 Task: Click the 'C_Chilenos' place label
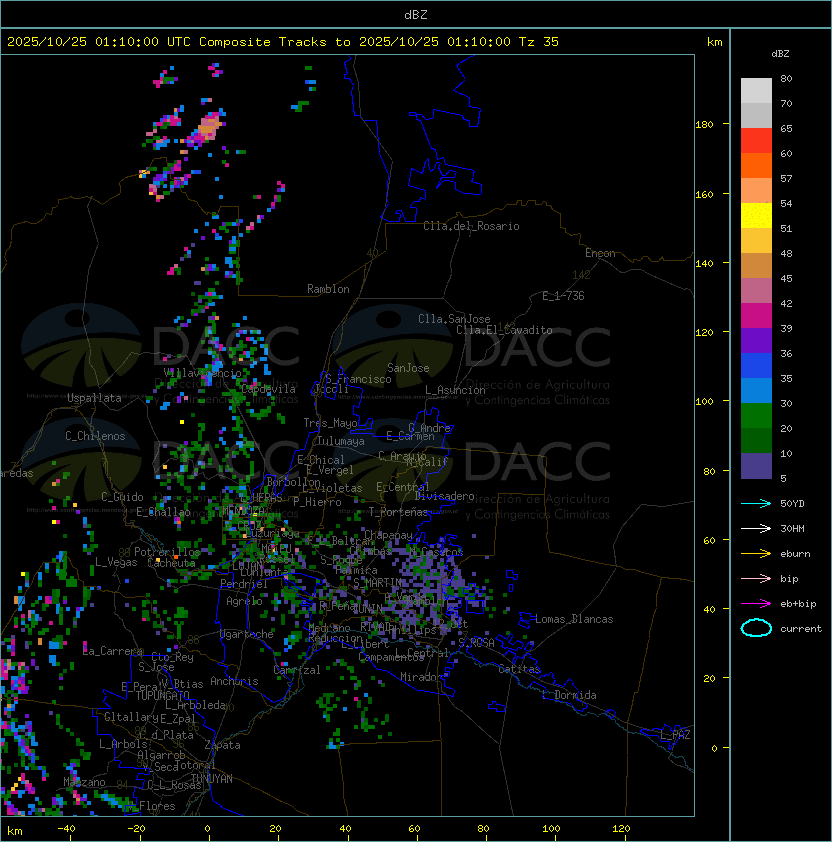click(x=95, y=436)
